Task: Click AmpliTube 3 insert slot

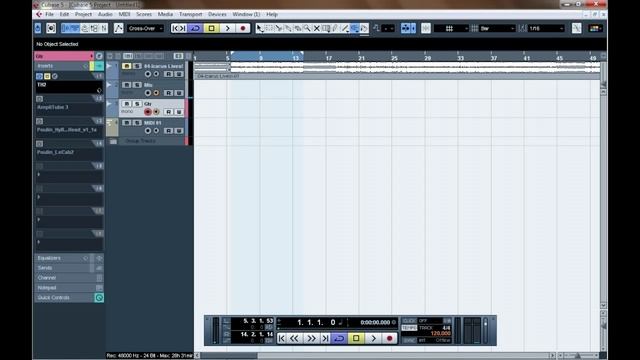Action: 69,108
